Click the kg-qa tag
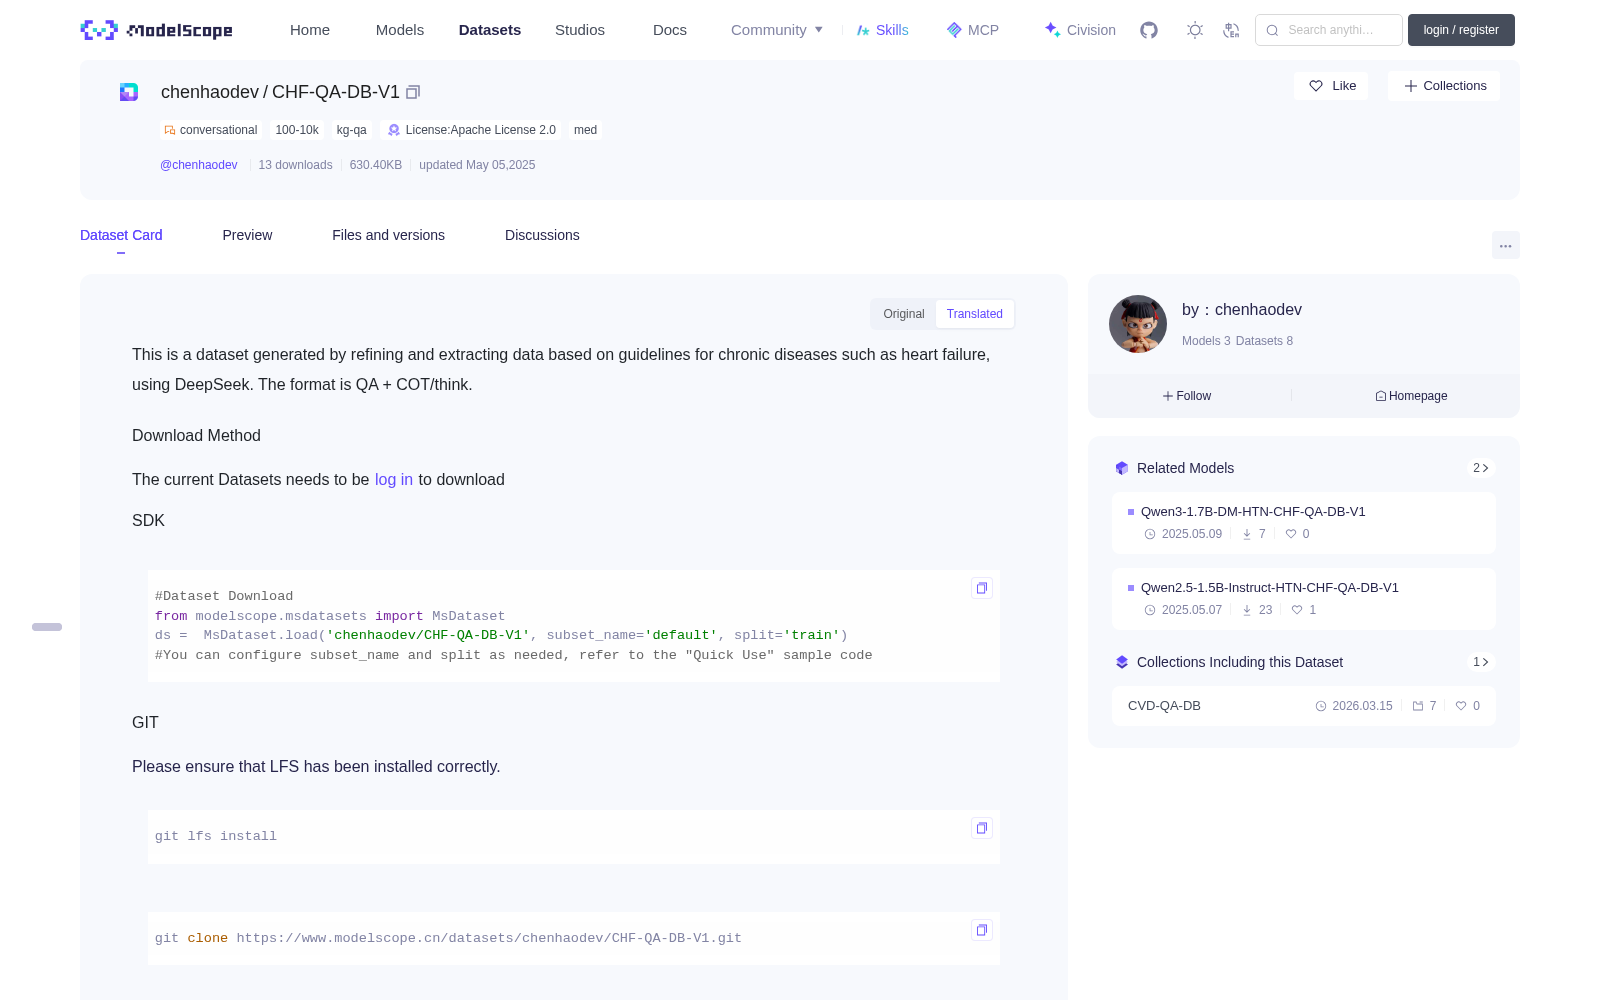This screenshot has height=1000, width=1600. (x=352, y=130)
